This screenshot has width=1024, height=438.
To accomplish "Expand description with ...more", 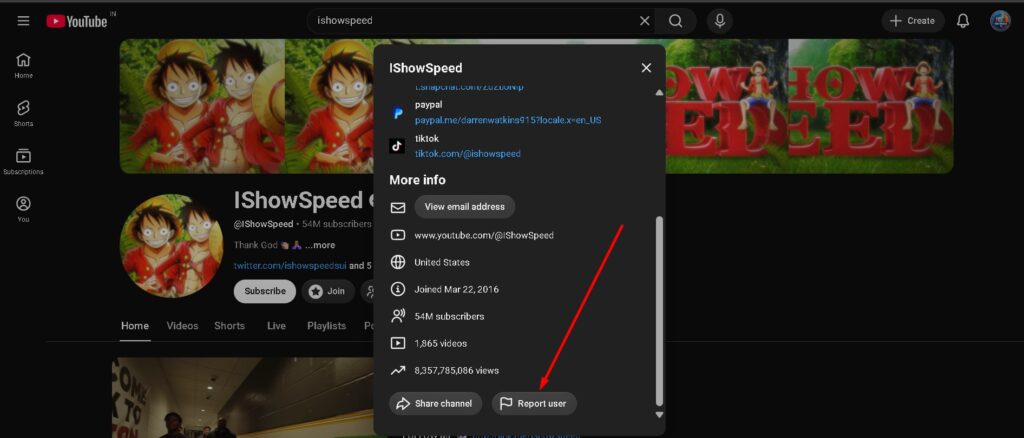I will point(319,245).
